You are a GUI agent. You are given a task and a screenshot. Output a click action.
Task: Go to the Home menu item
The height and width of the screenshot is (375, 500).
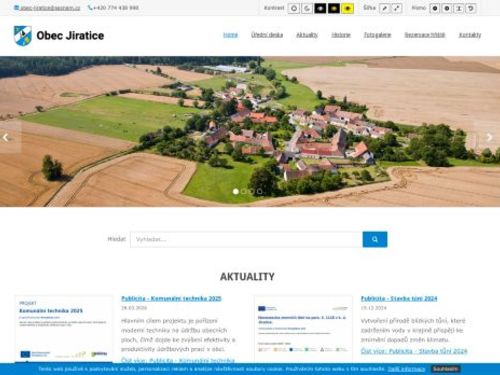coord(230,35)
